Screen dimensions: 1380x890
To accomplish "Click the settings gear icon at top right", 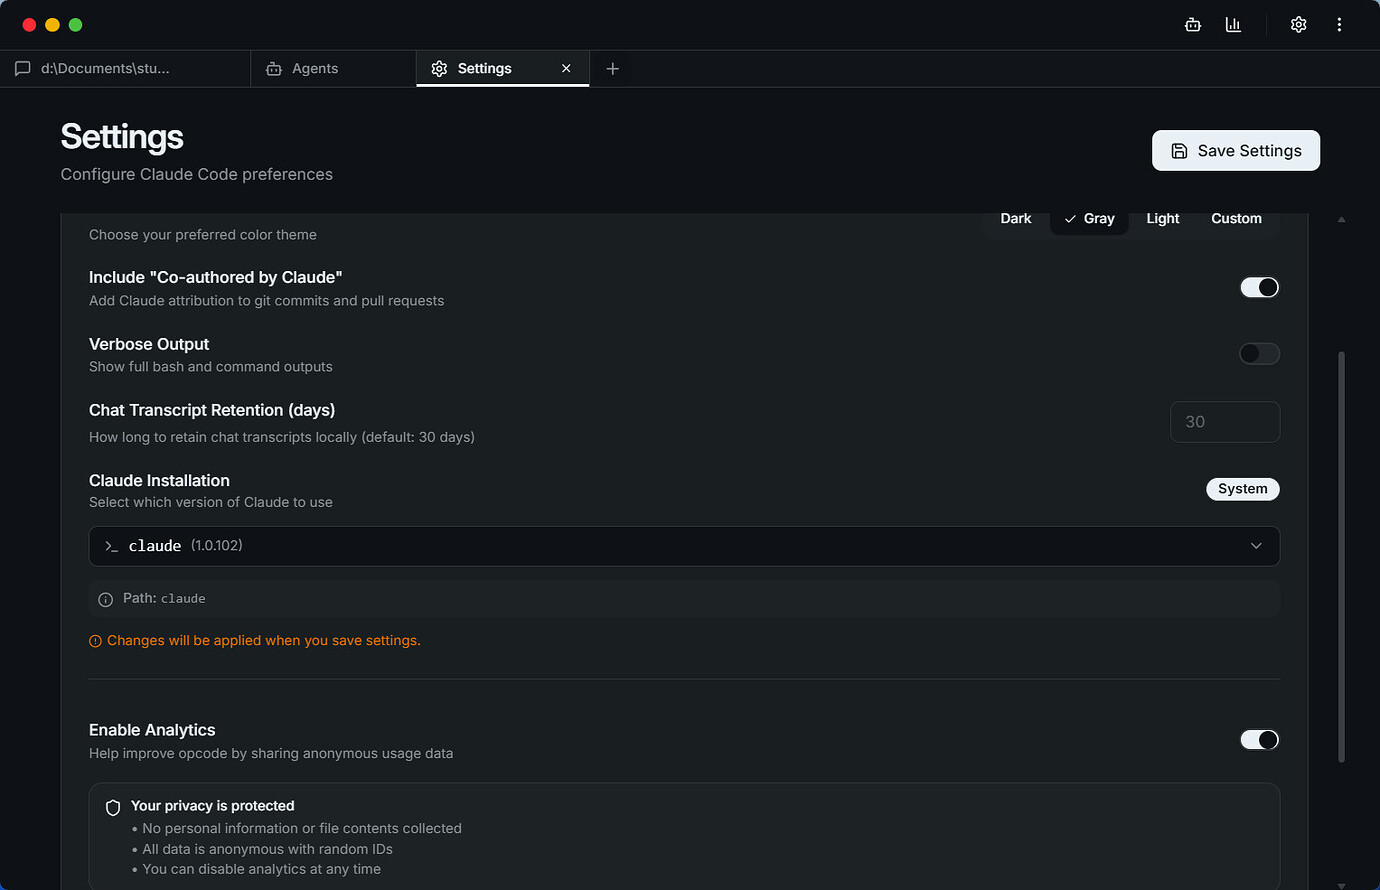I will [1298, 25].
